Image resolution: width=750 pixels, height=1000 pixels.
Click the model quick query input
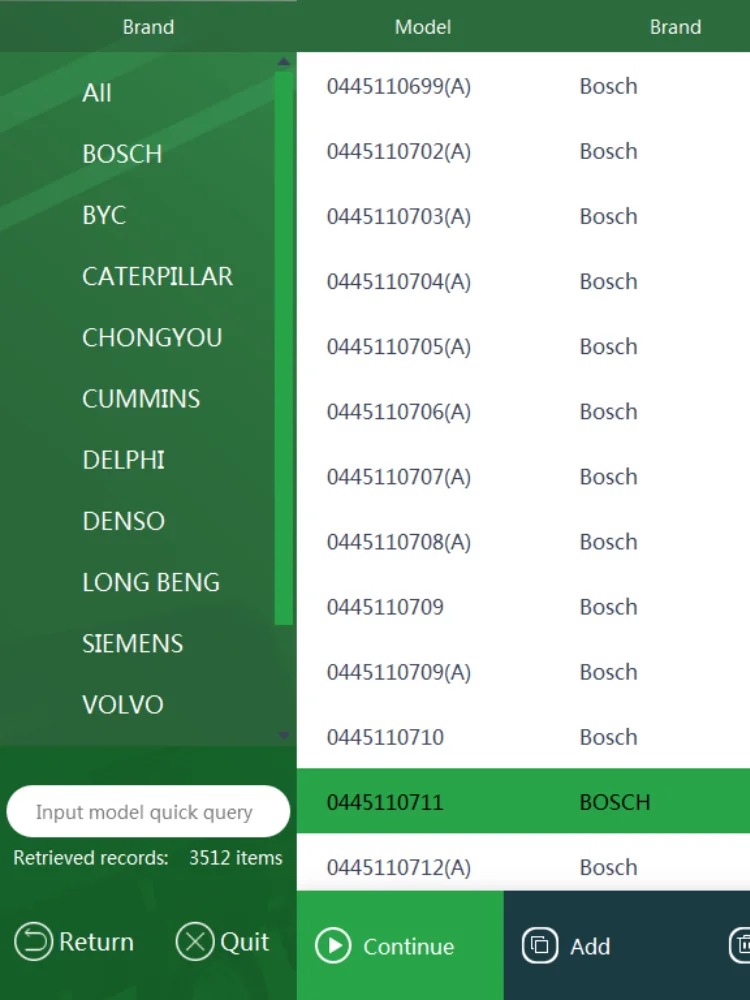tap(148, 812)
